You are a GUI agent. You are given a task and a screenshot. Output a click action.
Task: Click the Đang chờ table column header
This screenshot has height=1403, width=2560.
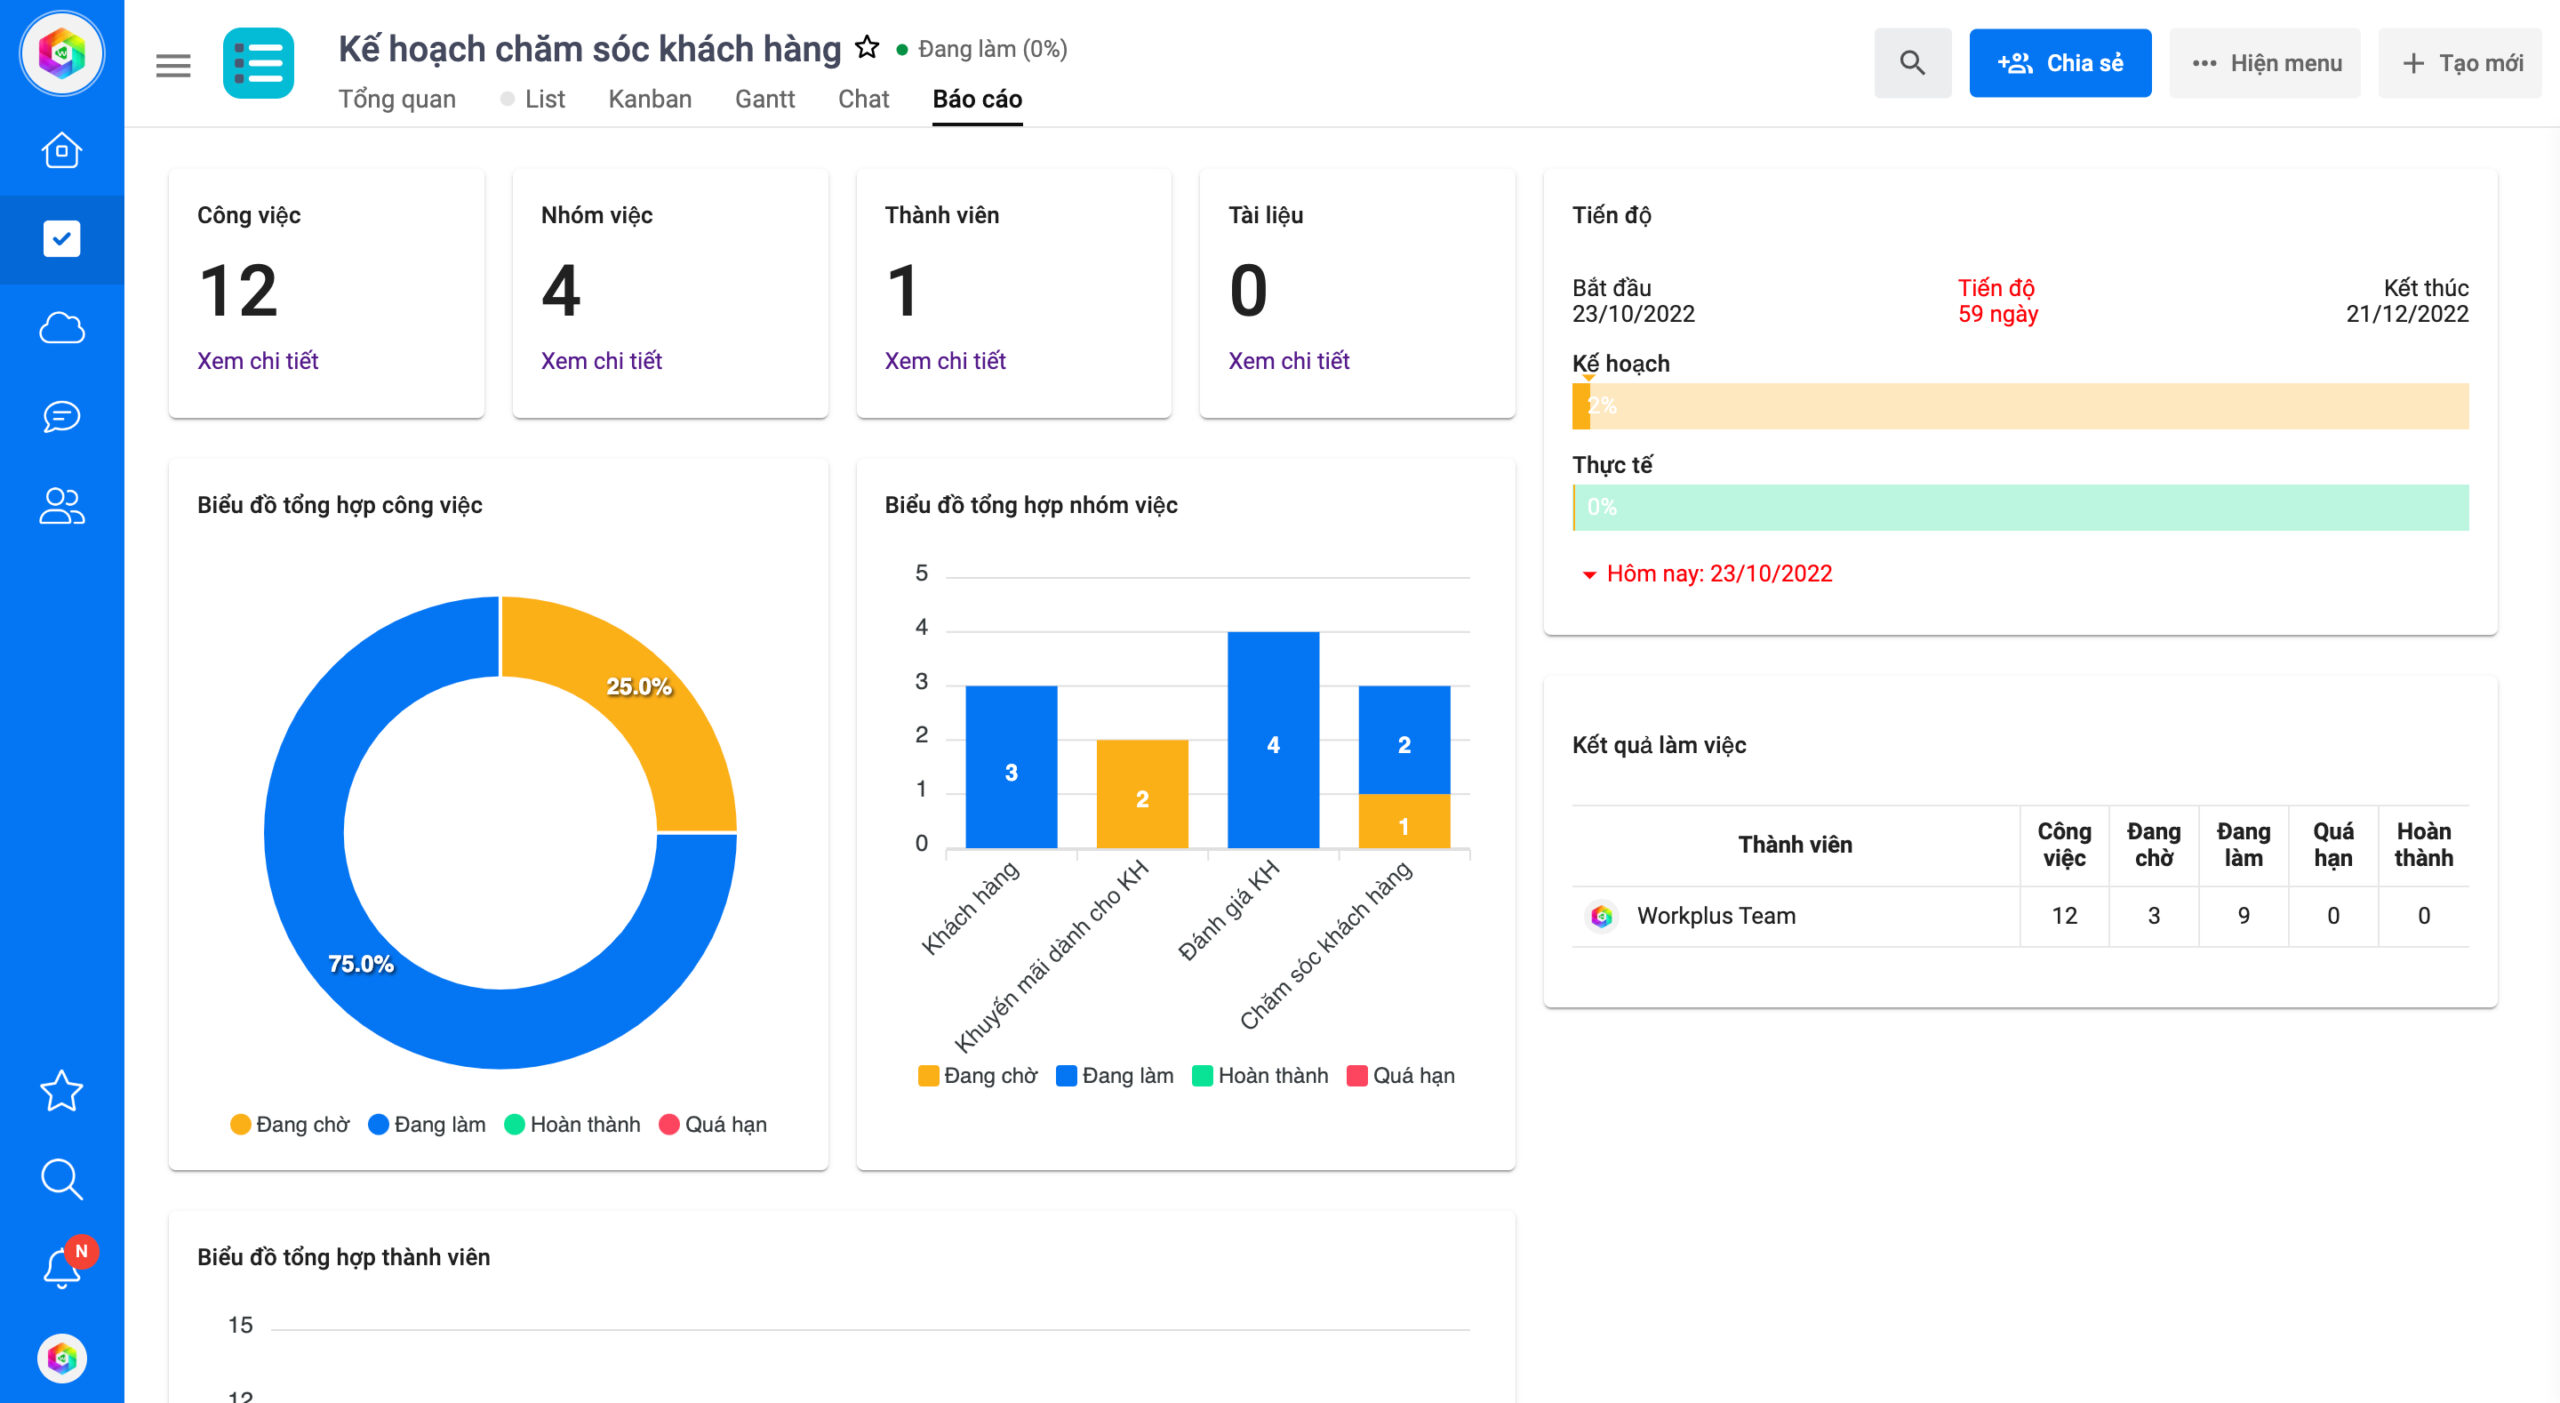(2154, 845)
